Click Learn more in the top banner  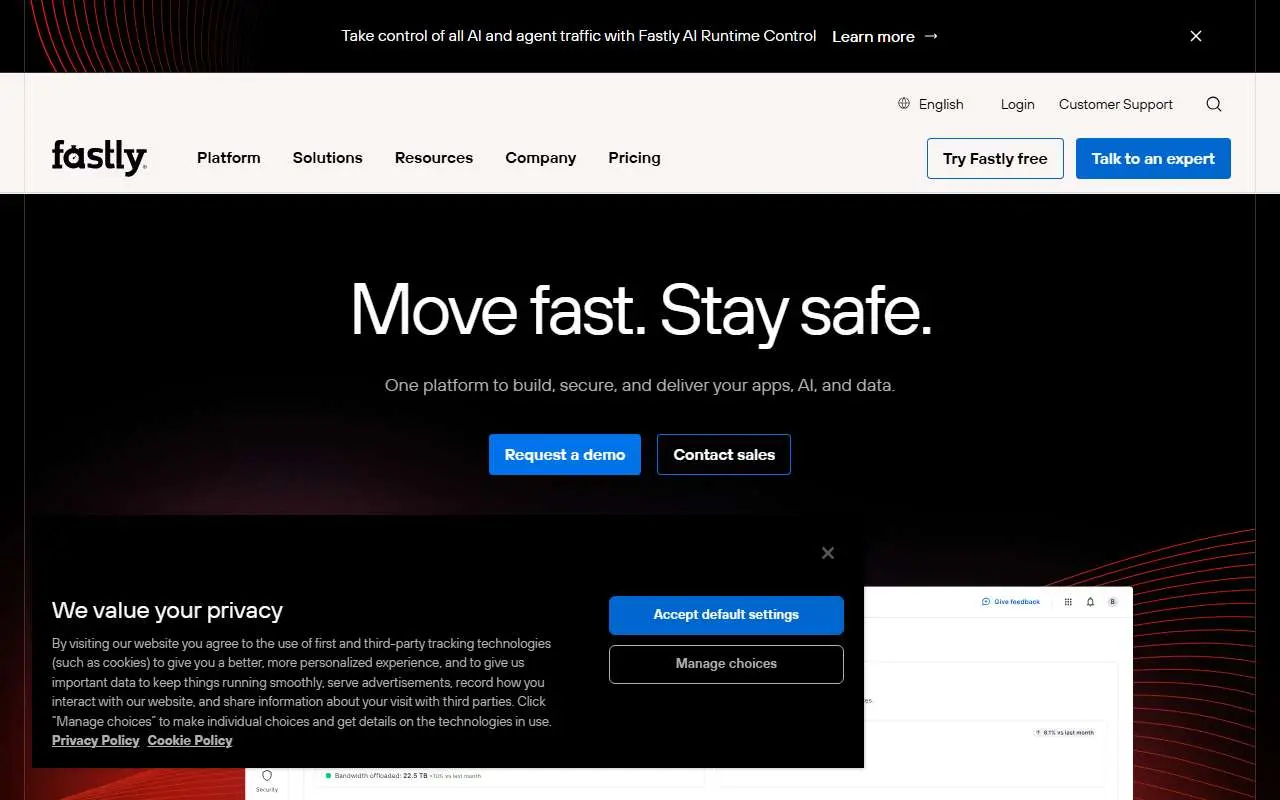pyautogui.click(x=873, y=36)
